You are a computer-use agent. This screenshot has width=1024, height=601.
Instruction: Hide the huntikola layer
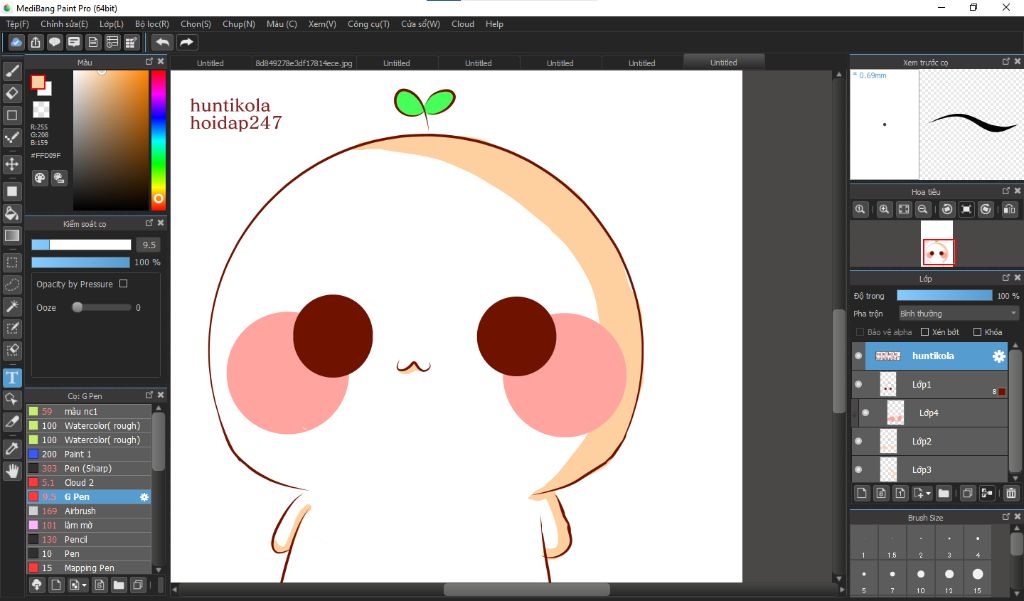coord(859,356)
